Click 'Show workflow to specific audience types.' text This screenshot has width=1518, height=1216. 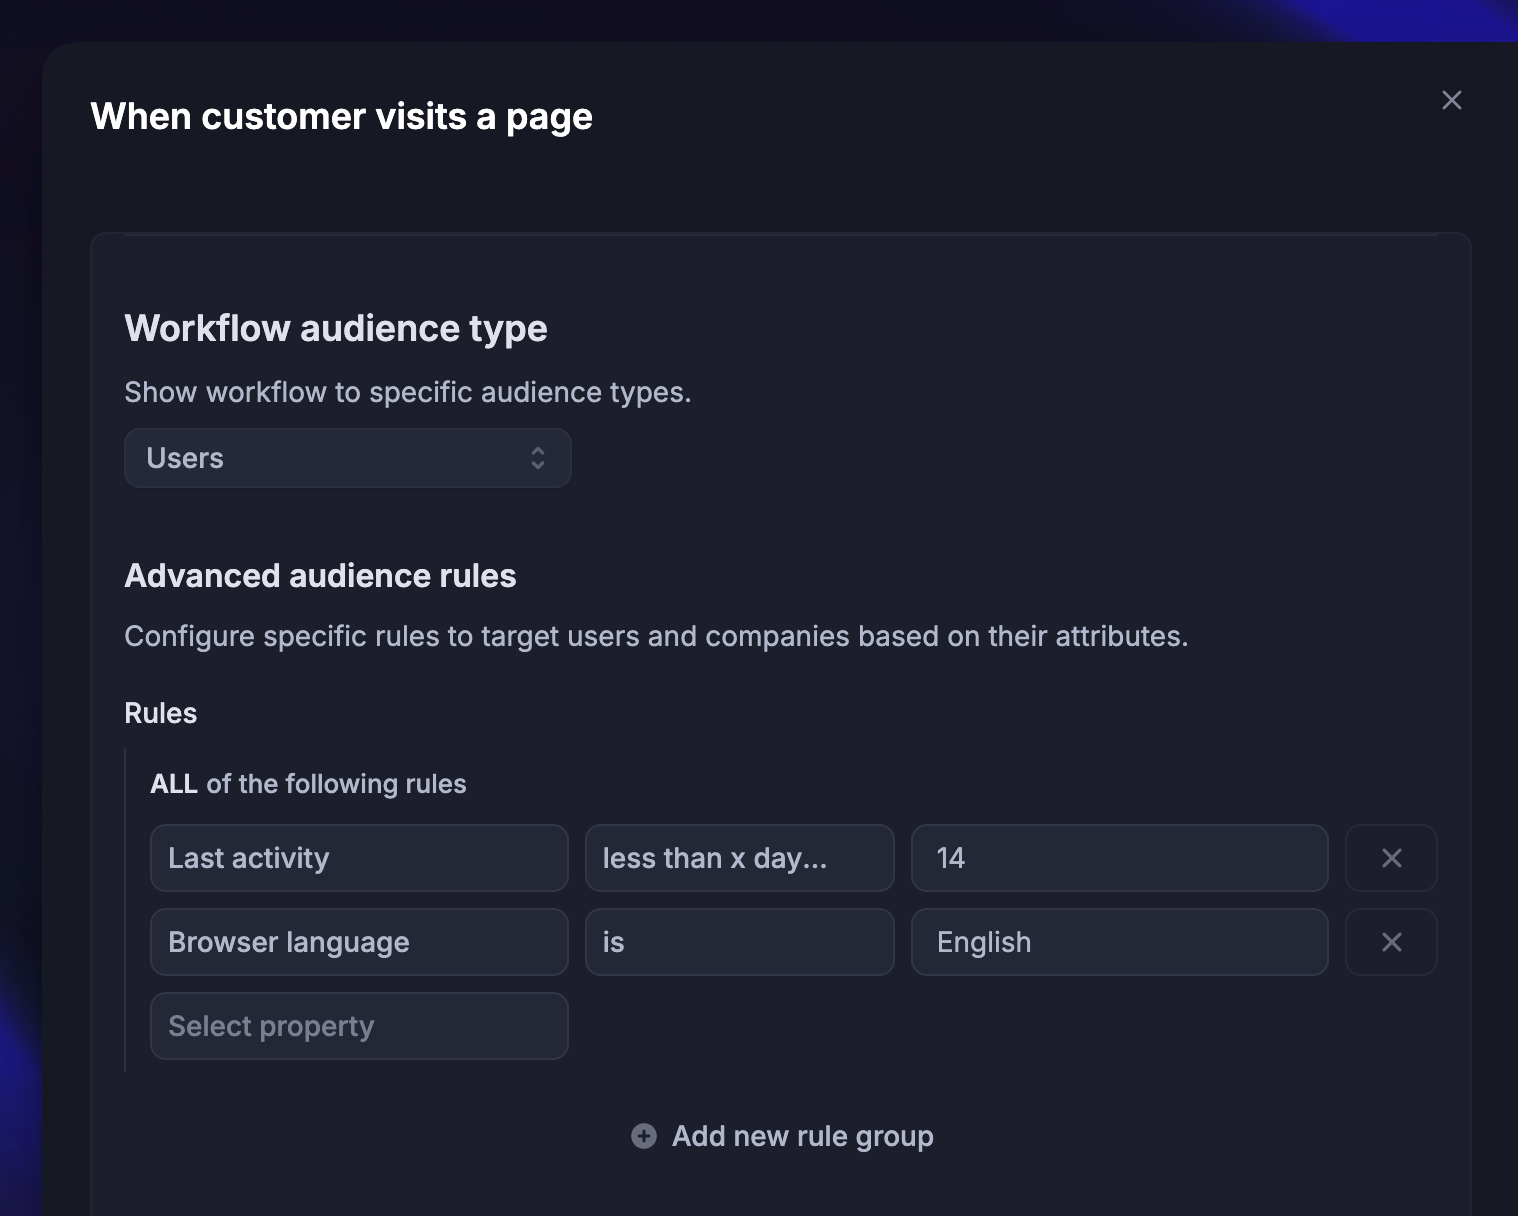(x=408, y=392)
